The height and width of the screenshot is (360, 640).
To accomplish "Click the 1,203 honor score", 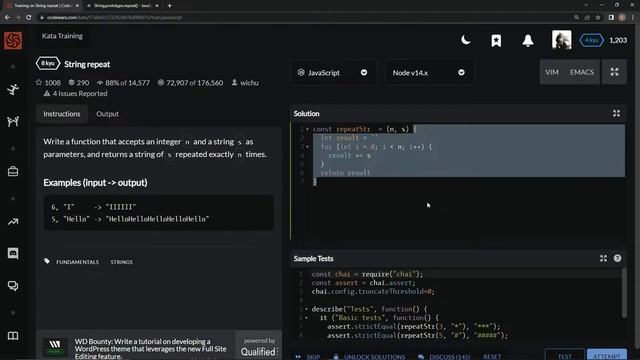I will click(x=618, y=40).
